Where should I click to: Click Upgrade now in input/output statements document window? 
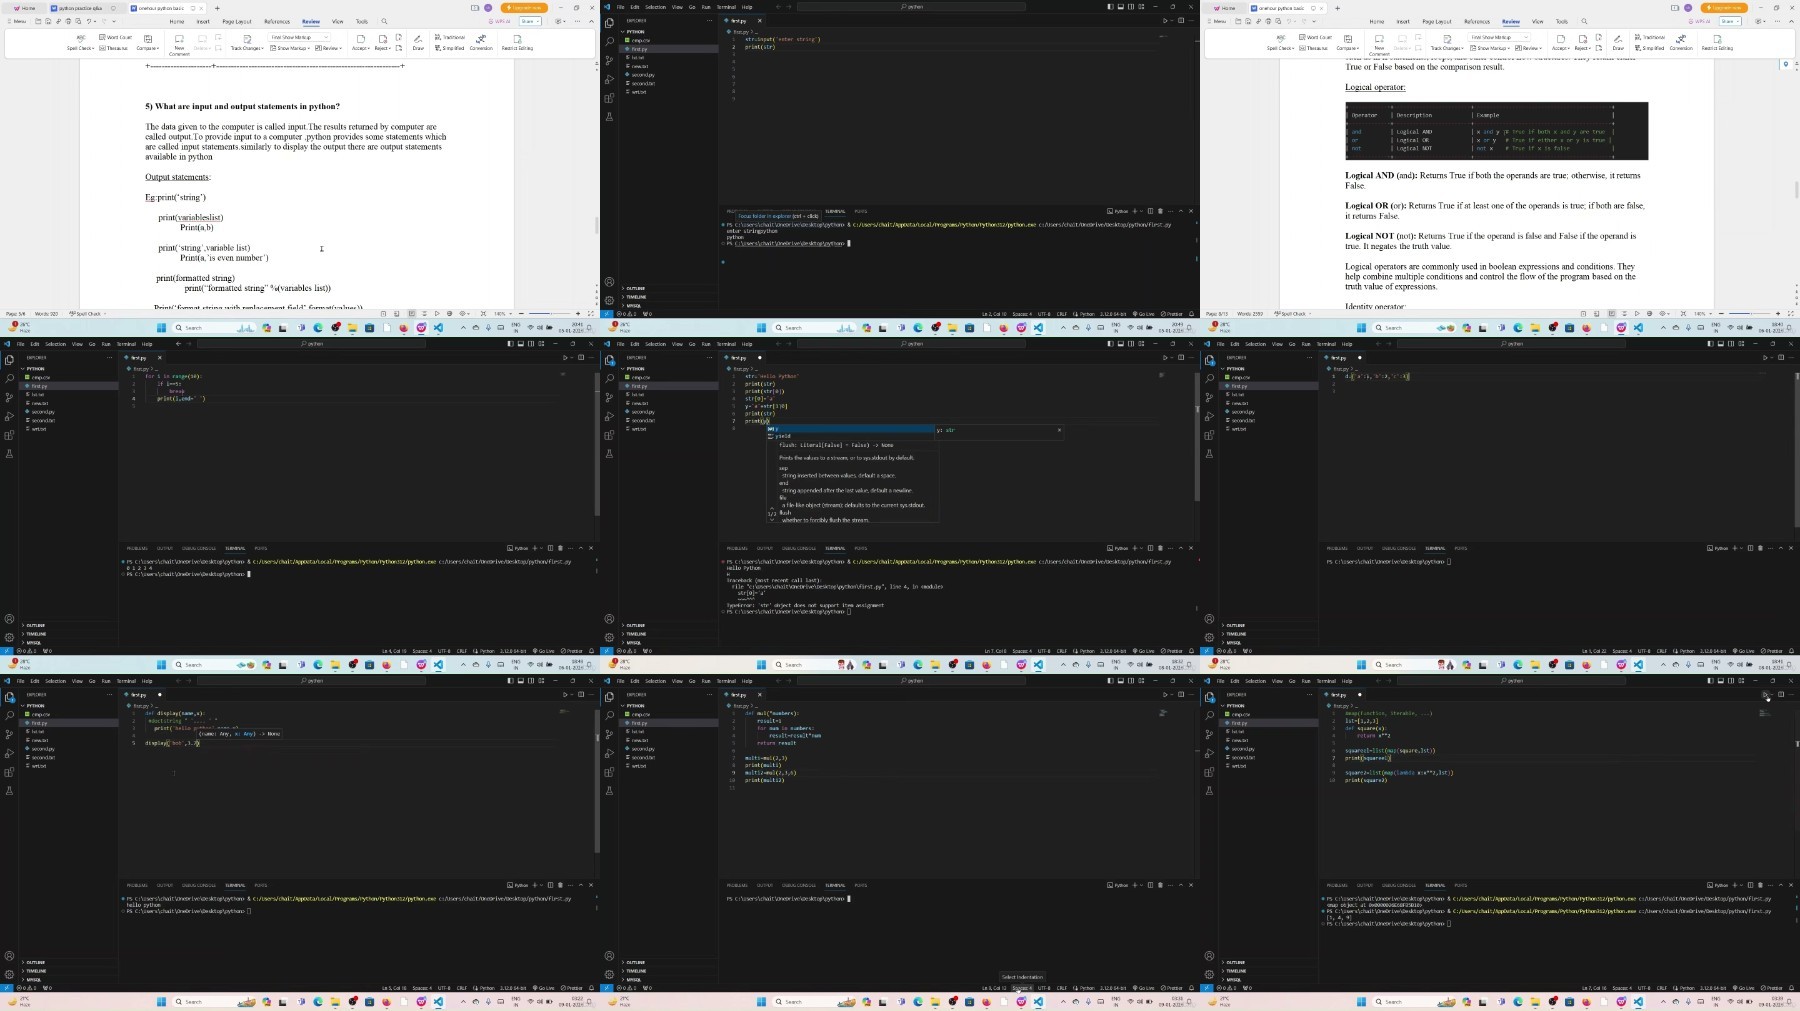click(x=524, y=8)
